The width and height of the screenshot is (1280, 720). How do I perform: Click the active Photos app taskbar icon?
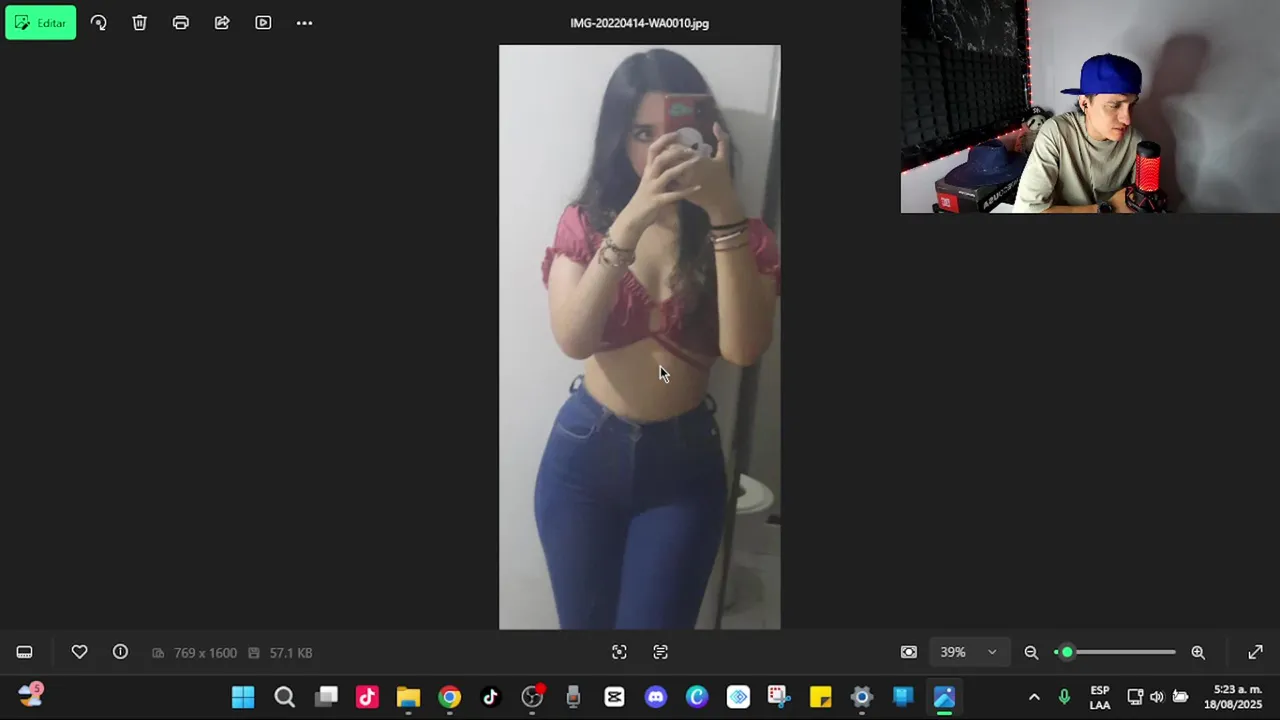click(x=944, y=697)
